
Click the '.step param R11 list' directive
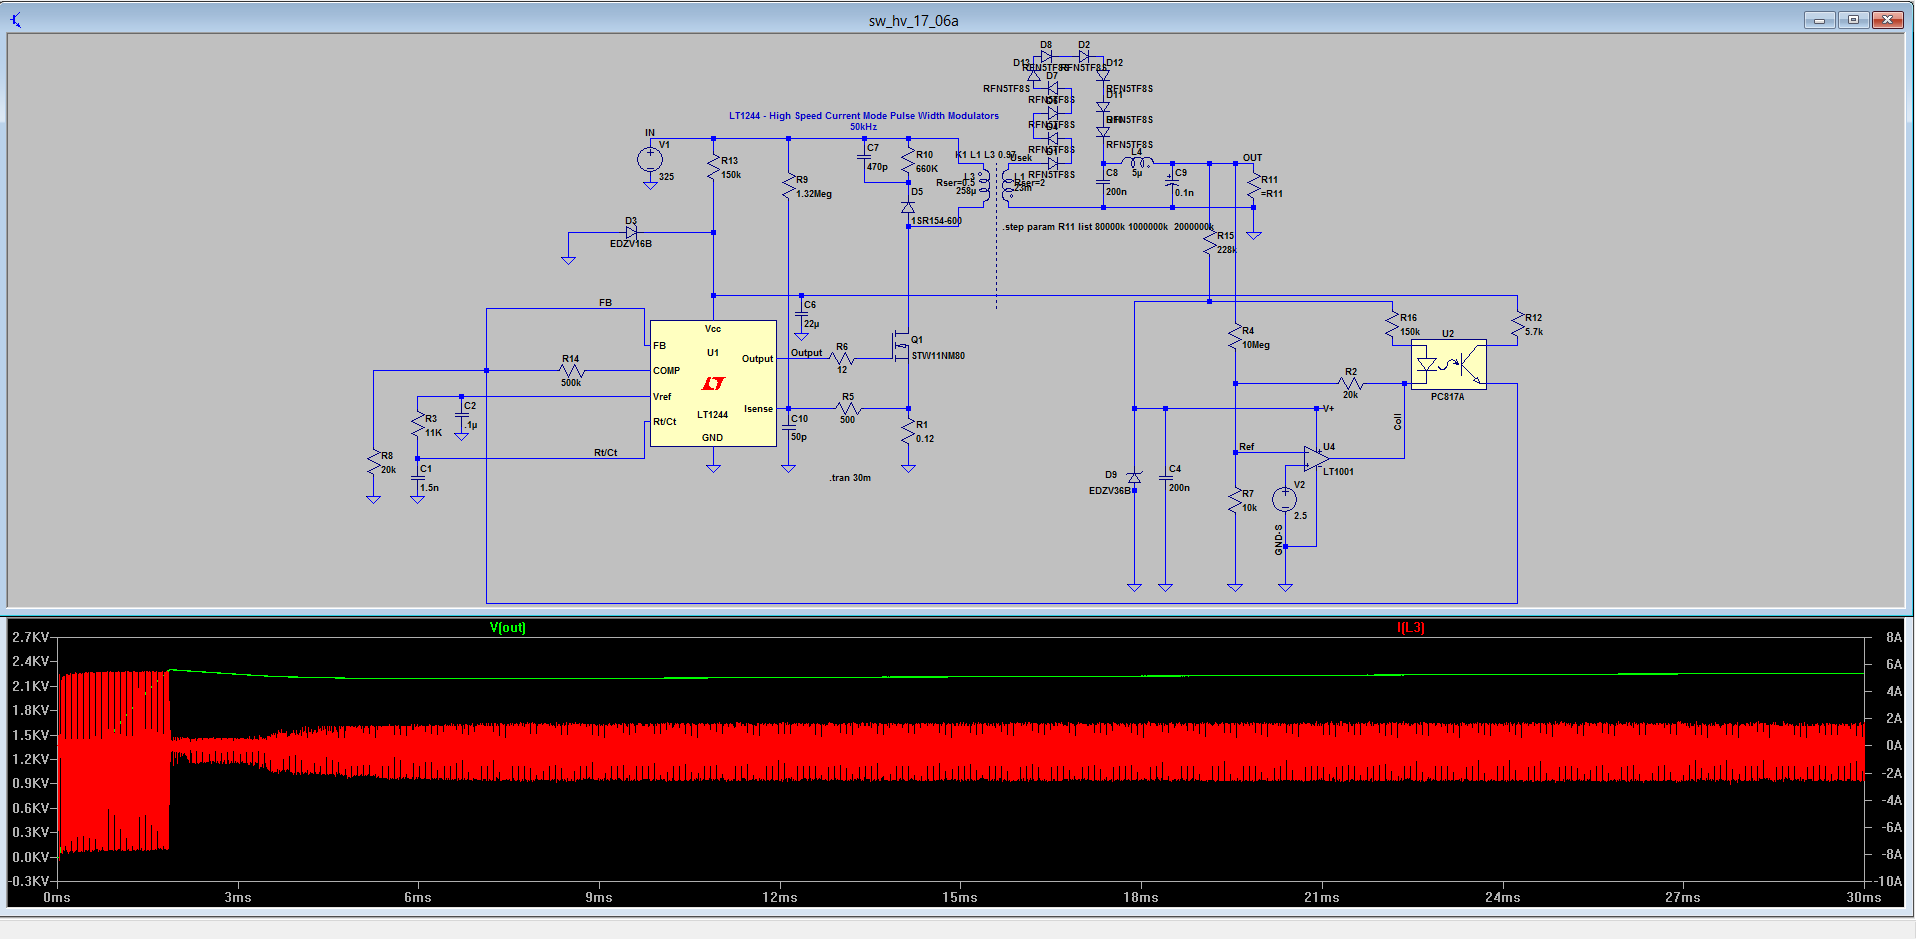pos(1108,227)
